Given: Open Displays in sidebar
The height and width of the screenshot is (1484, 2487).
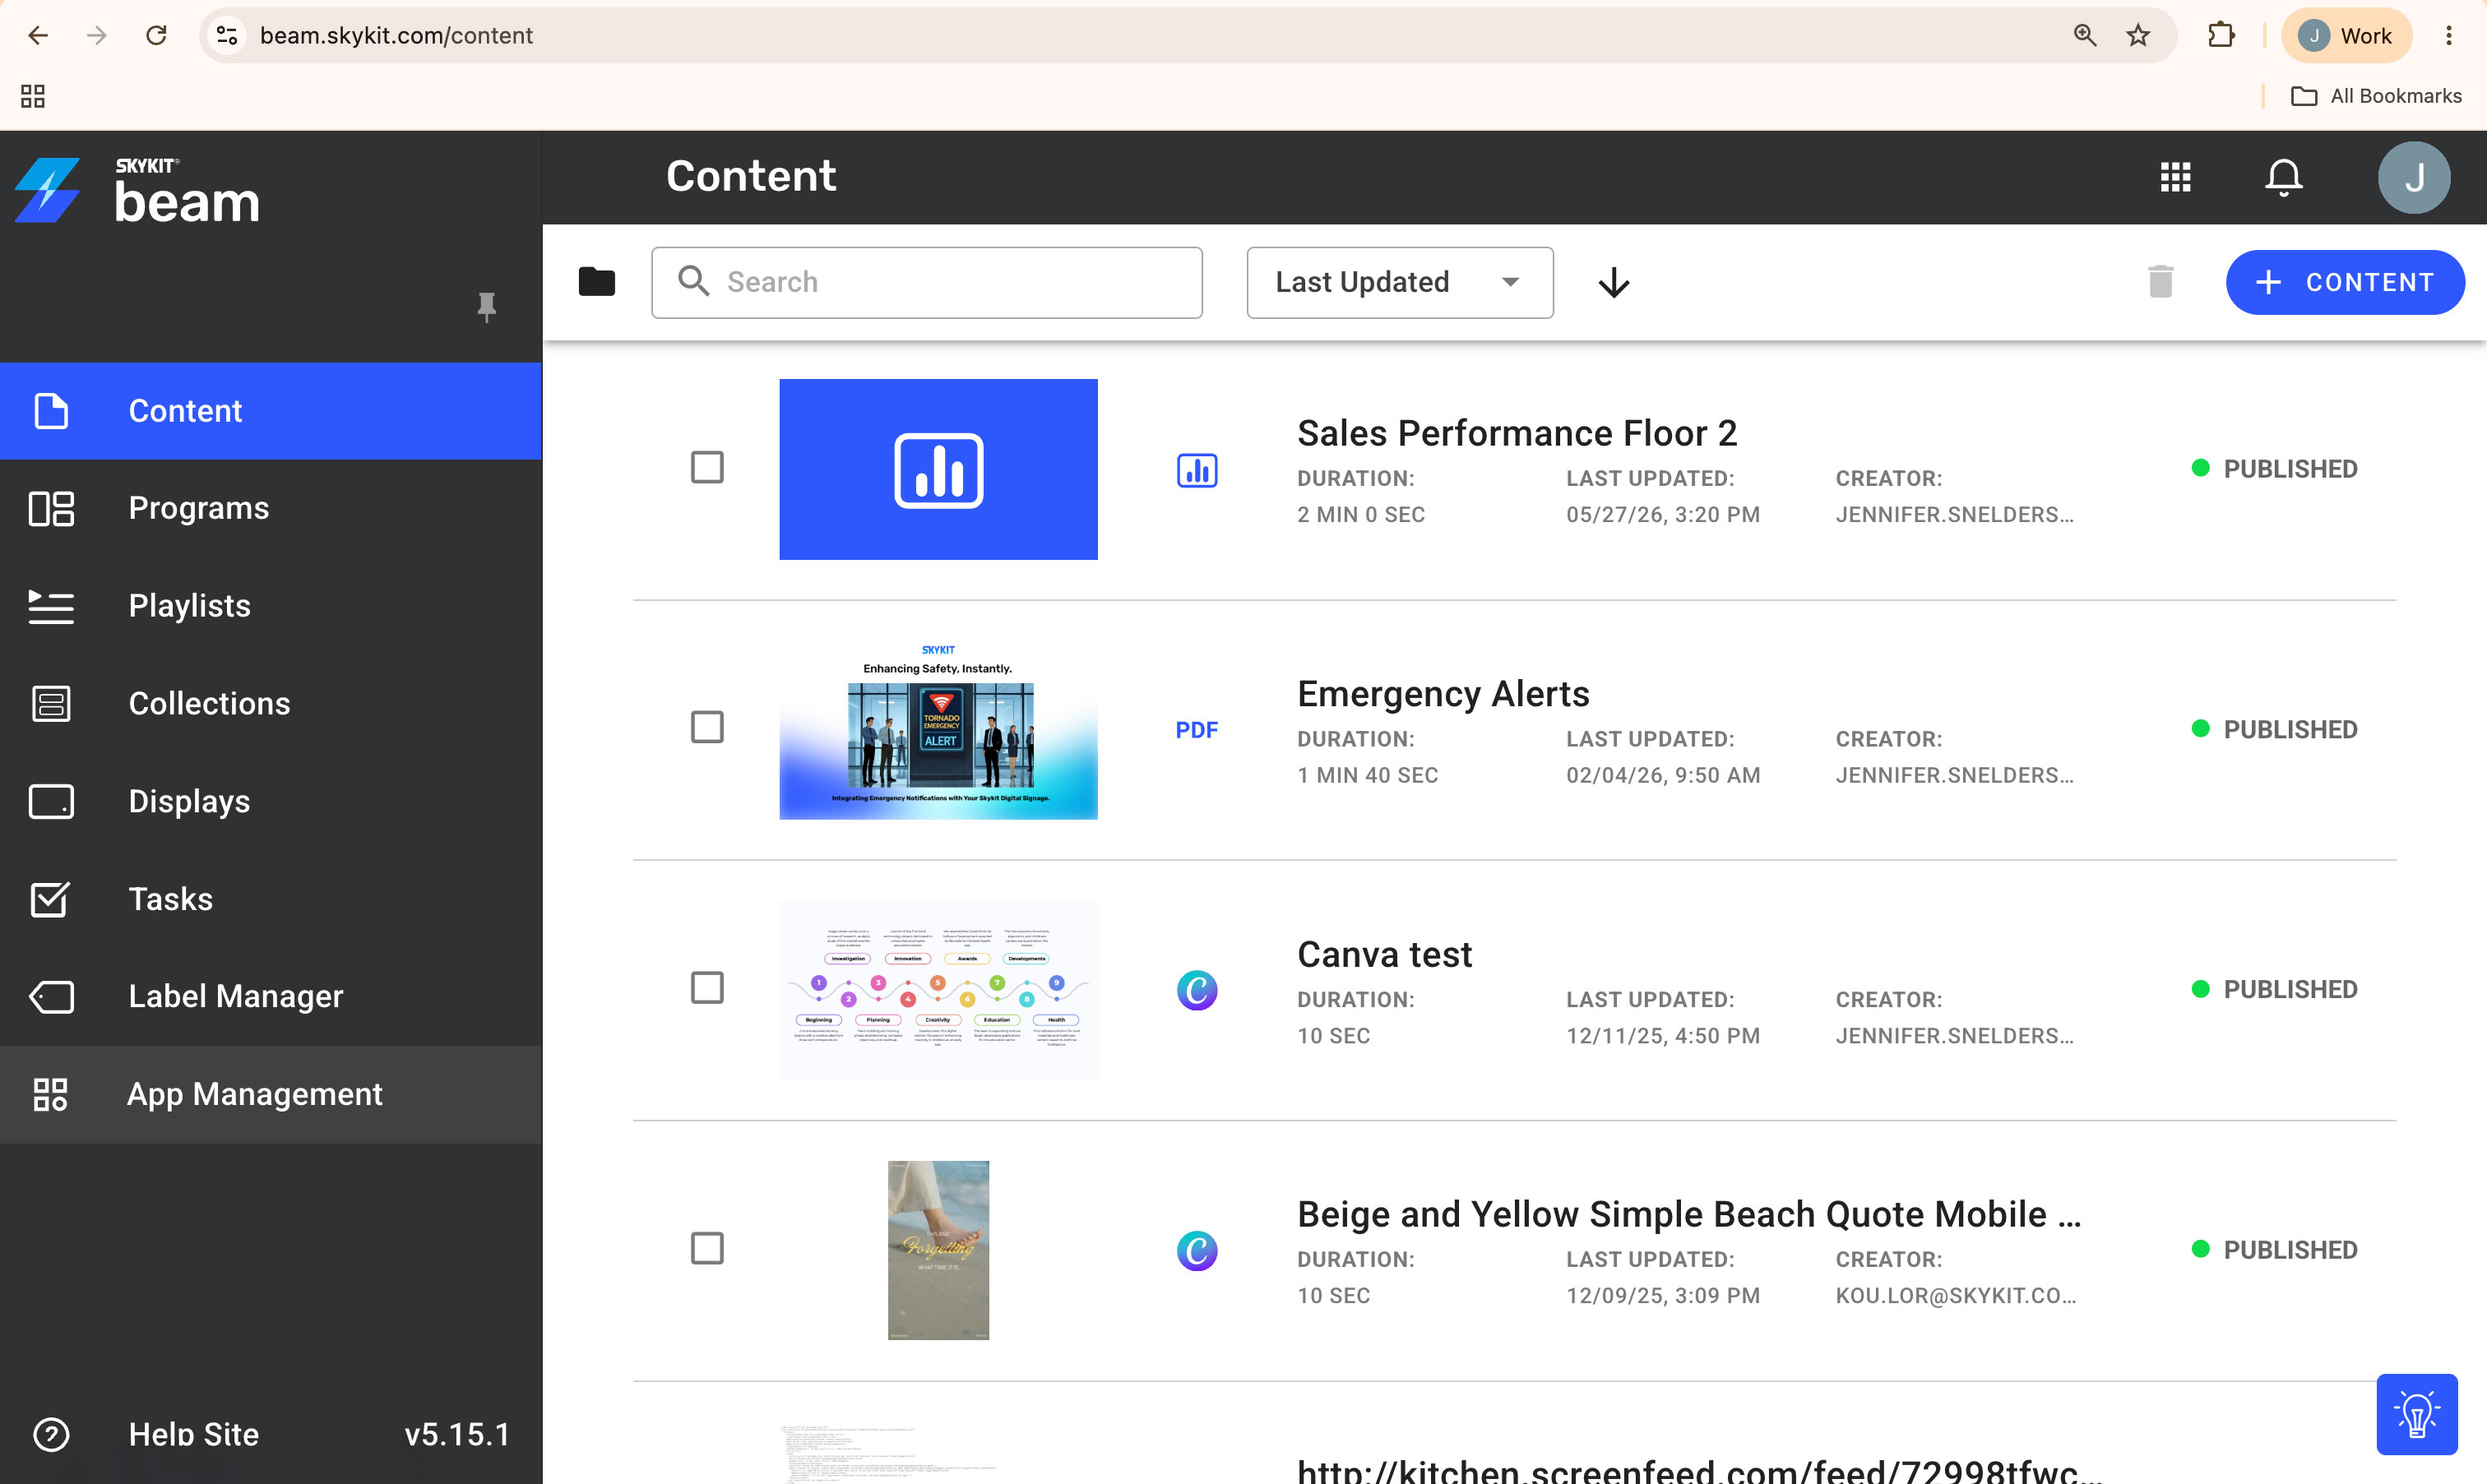Looking at the screenshot, I should pos(271,801).
